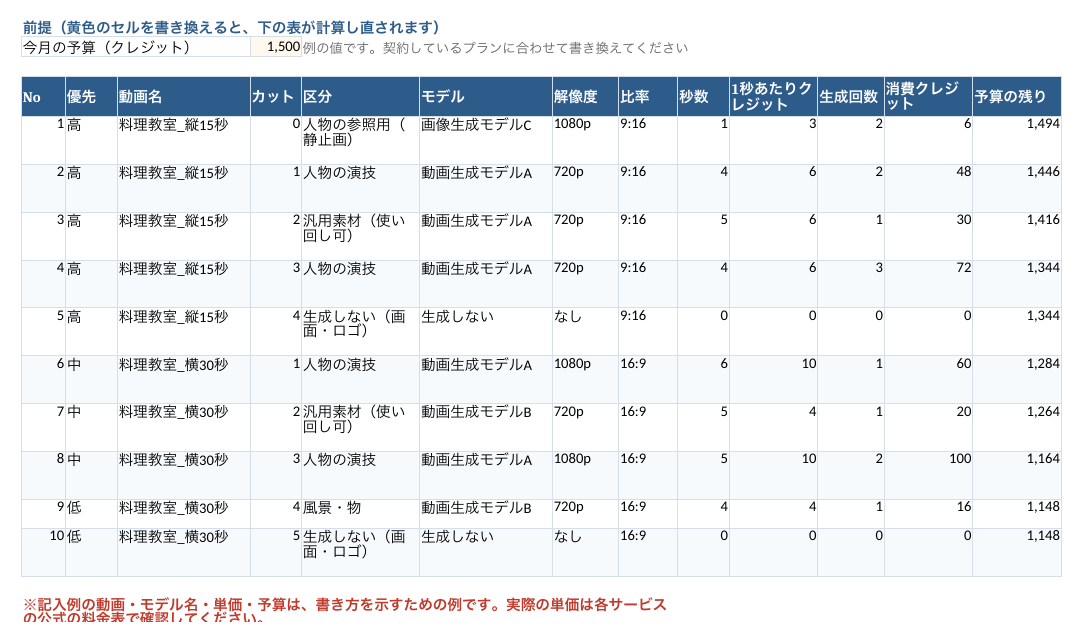Image resolution: width=1082 pixels, height=642 pixels.
Task: Click the red ※記入例 note text
Action: click(344, 610)
